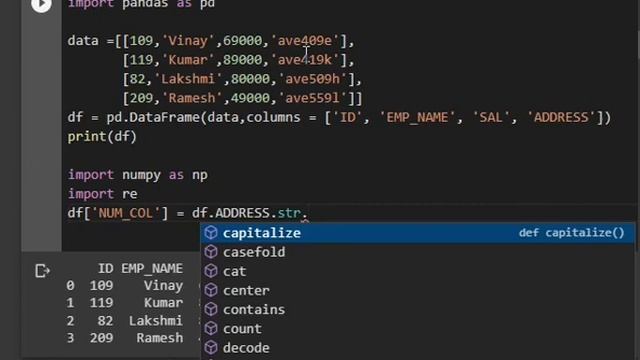Click the cube icon beside decode

[211, 348]
